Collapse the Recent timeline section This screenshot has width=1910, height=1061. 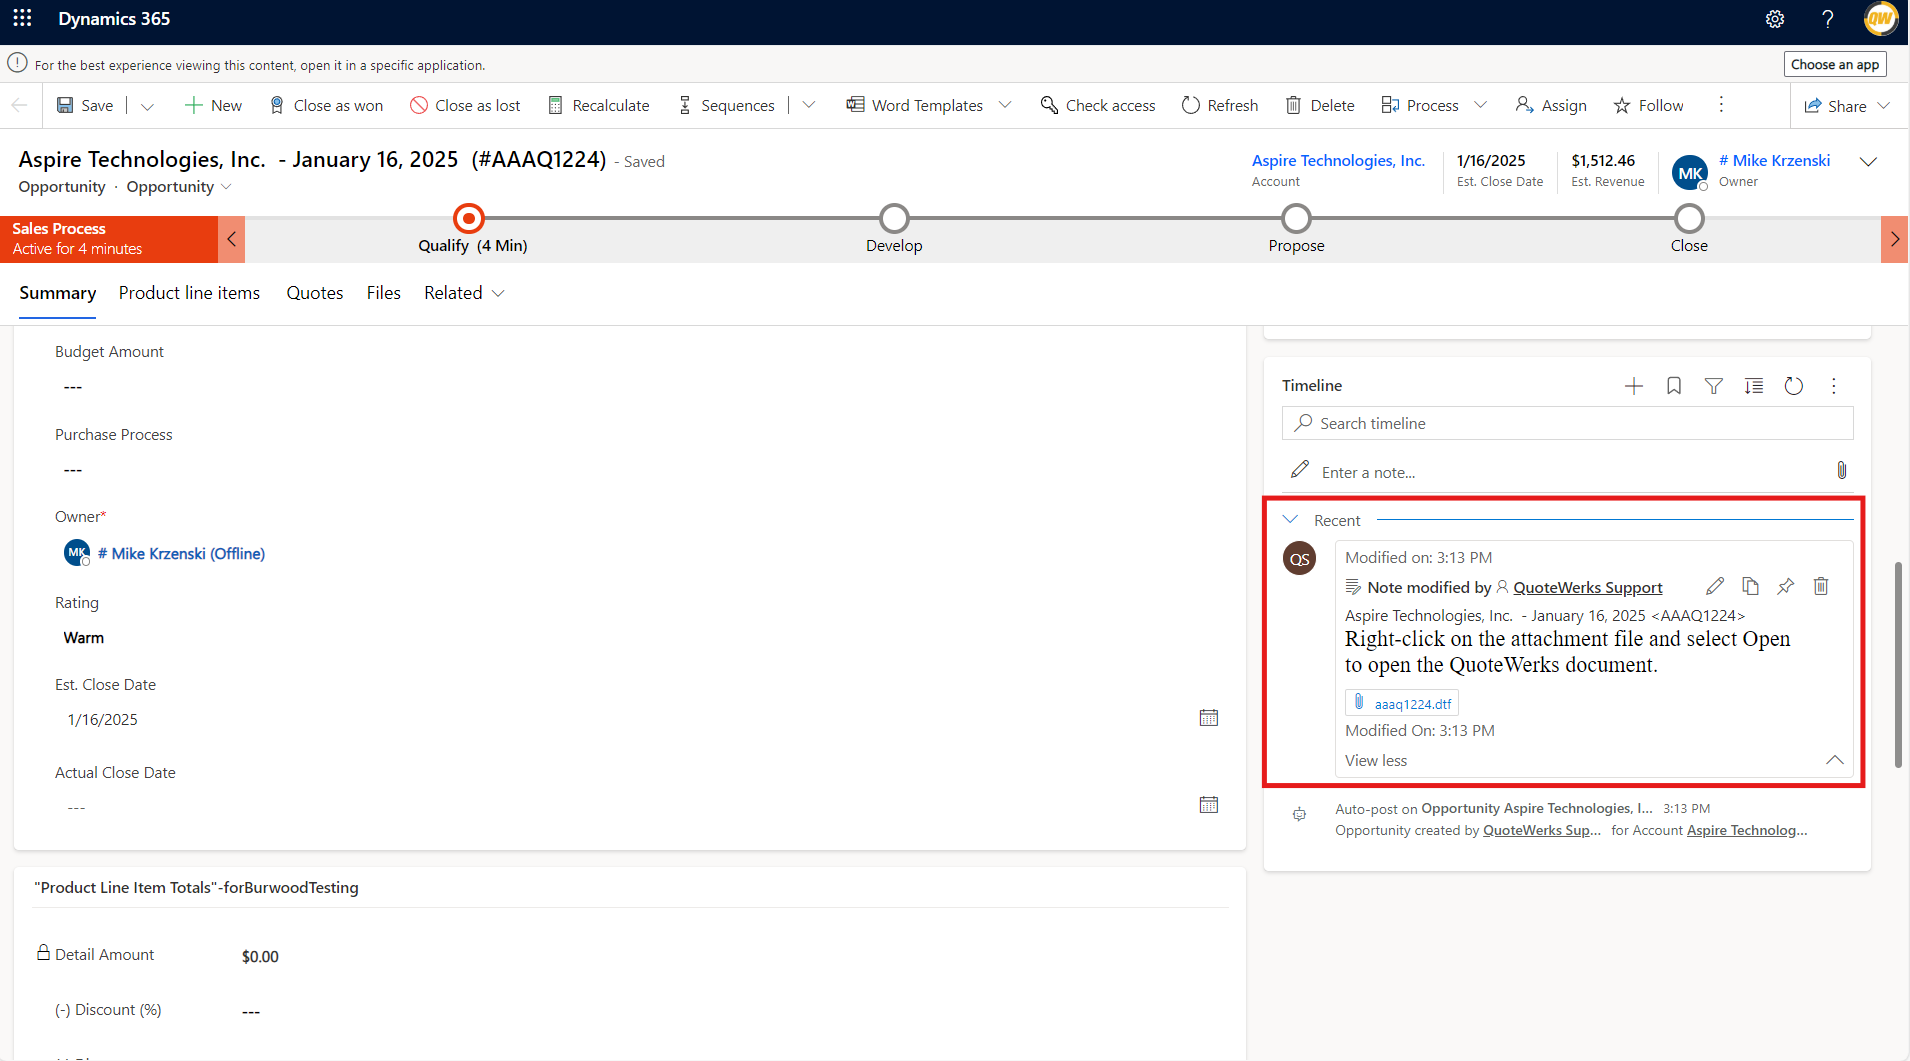tap(1290, 520)
